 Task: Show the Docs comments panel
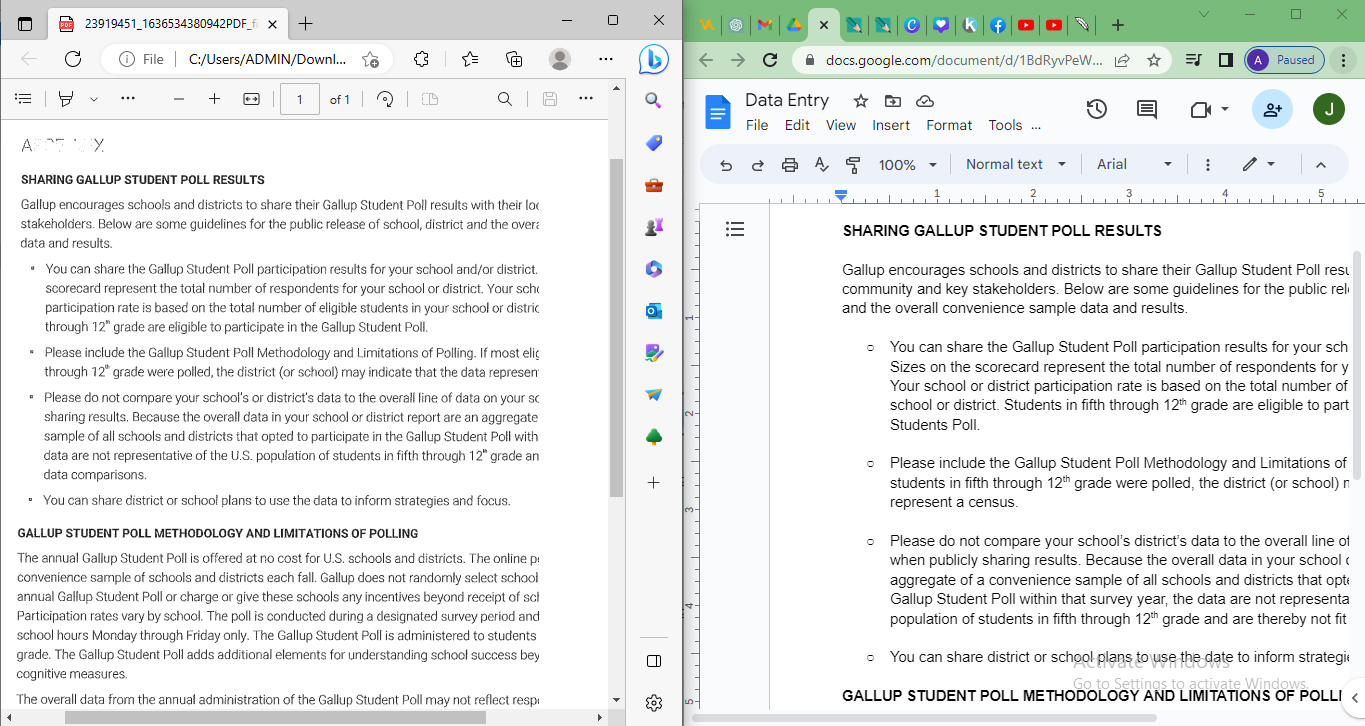pos(1147,110)
